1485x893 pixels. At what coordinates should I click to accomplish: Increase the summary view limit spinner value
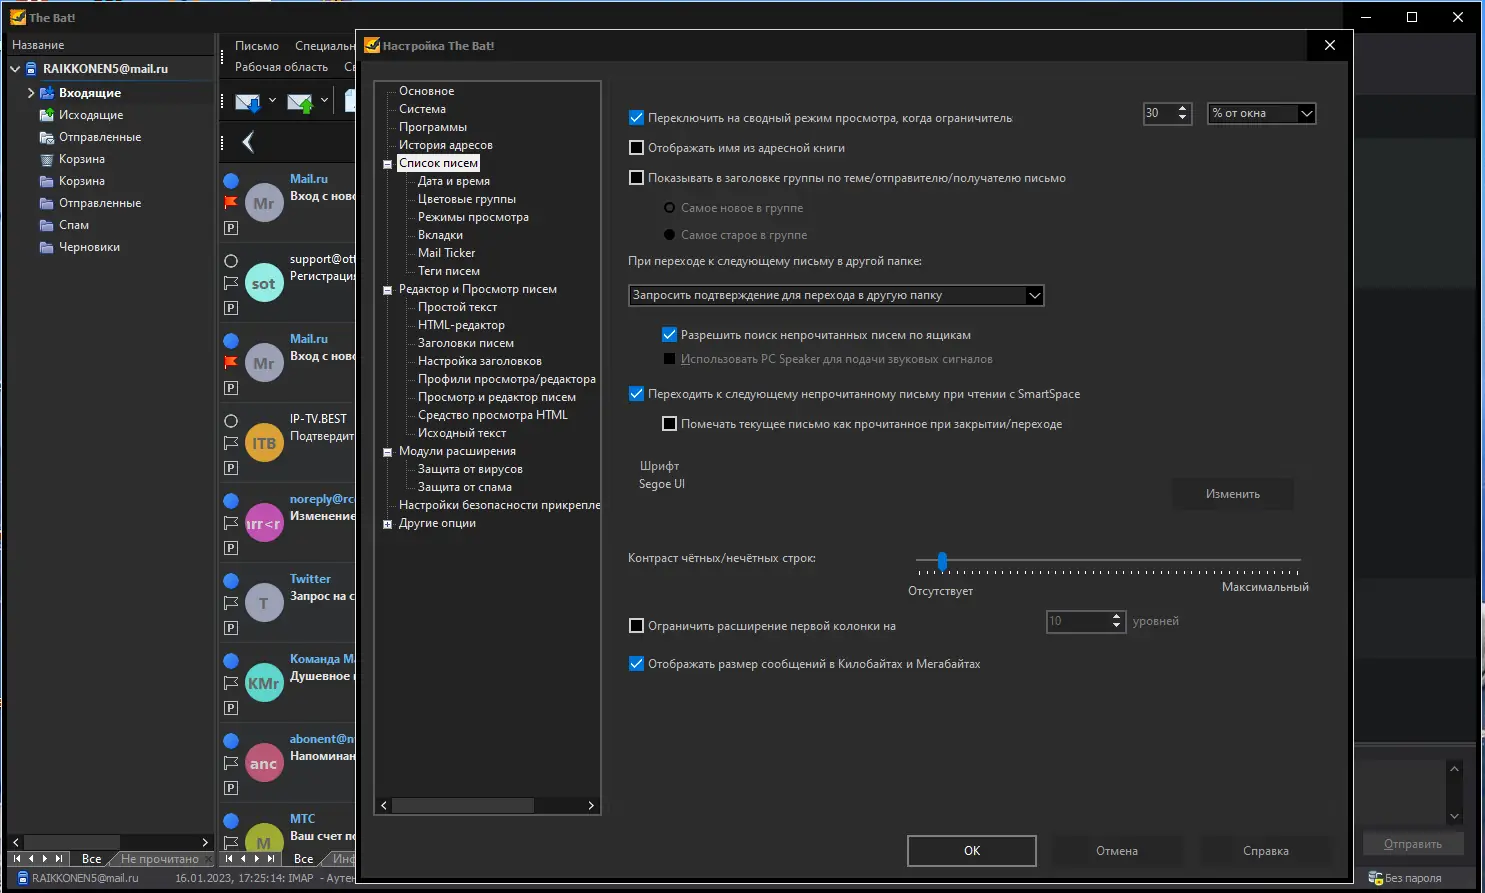(x=1183, y=109)
